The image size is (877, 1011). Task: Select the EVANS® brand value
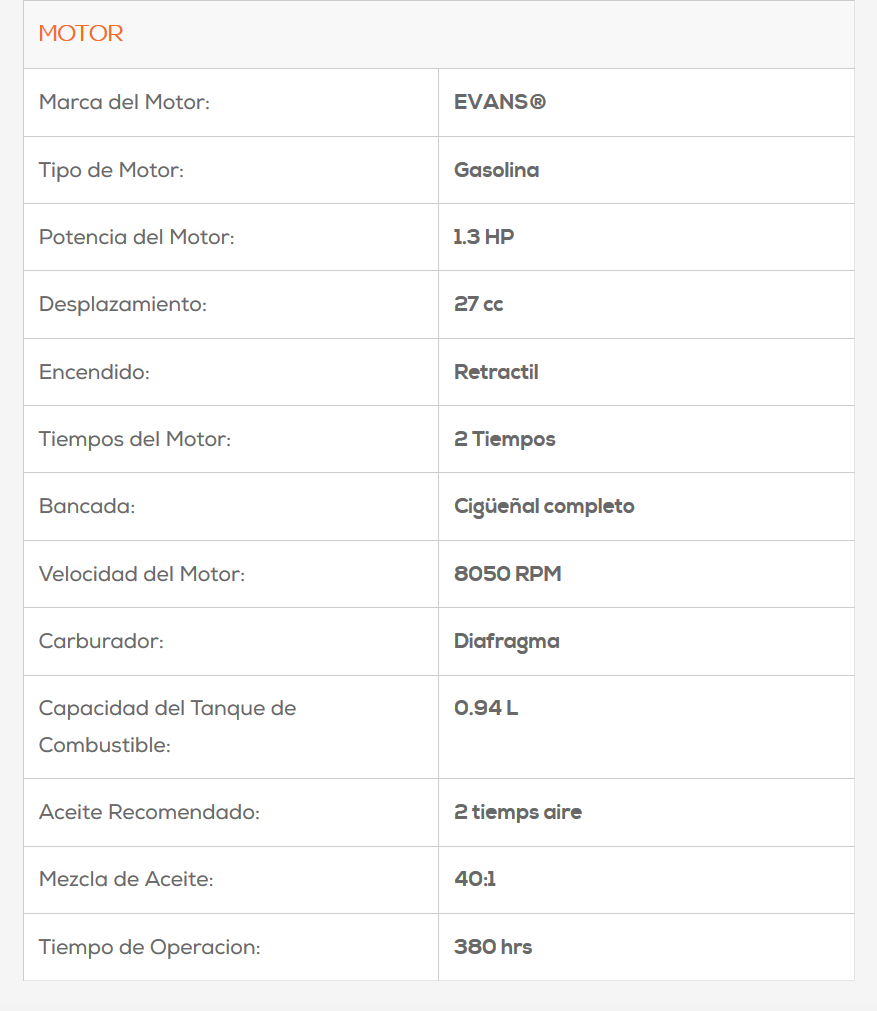pos(500,102)
